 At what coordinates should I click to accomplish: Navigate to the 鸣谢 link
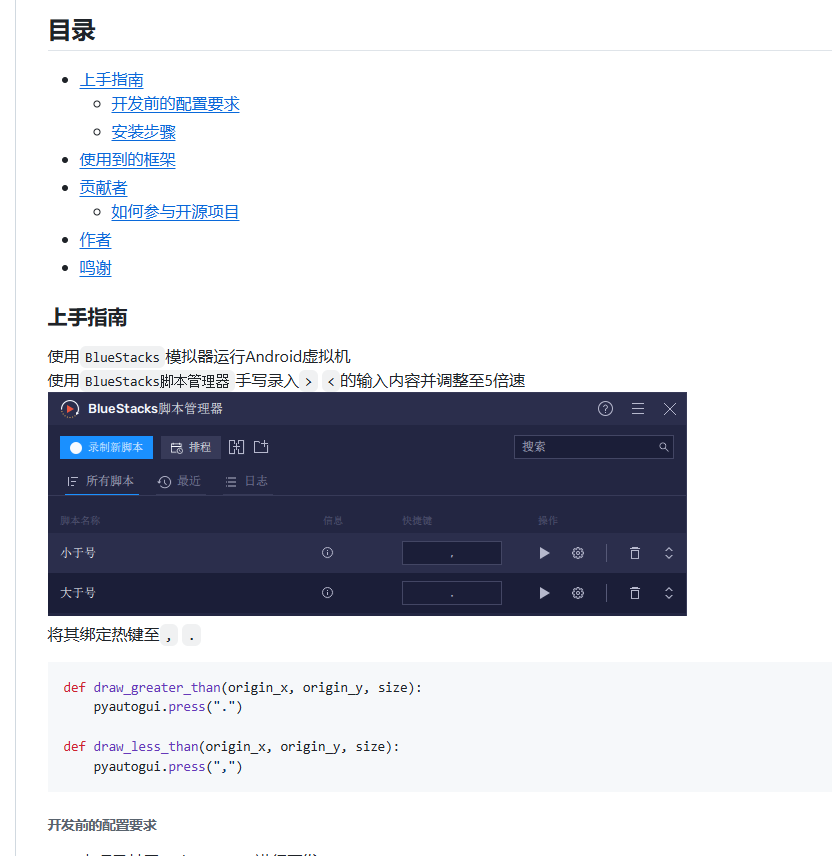click(96, 268)
